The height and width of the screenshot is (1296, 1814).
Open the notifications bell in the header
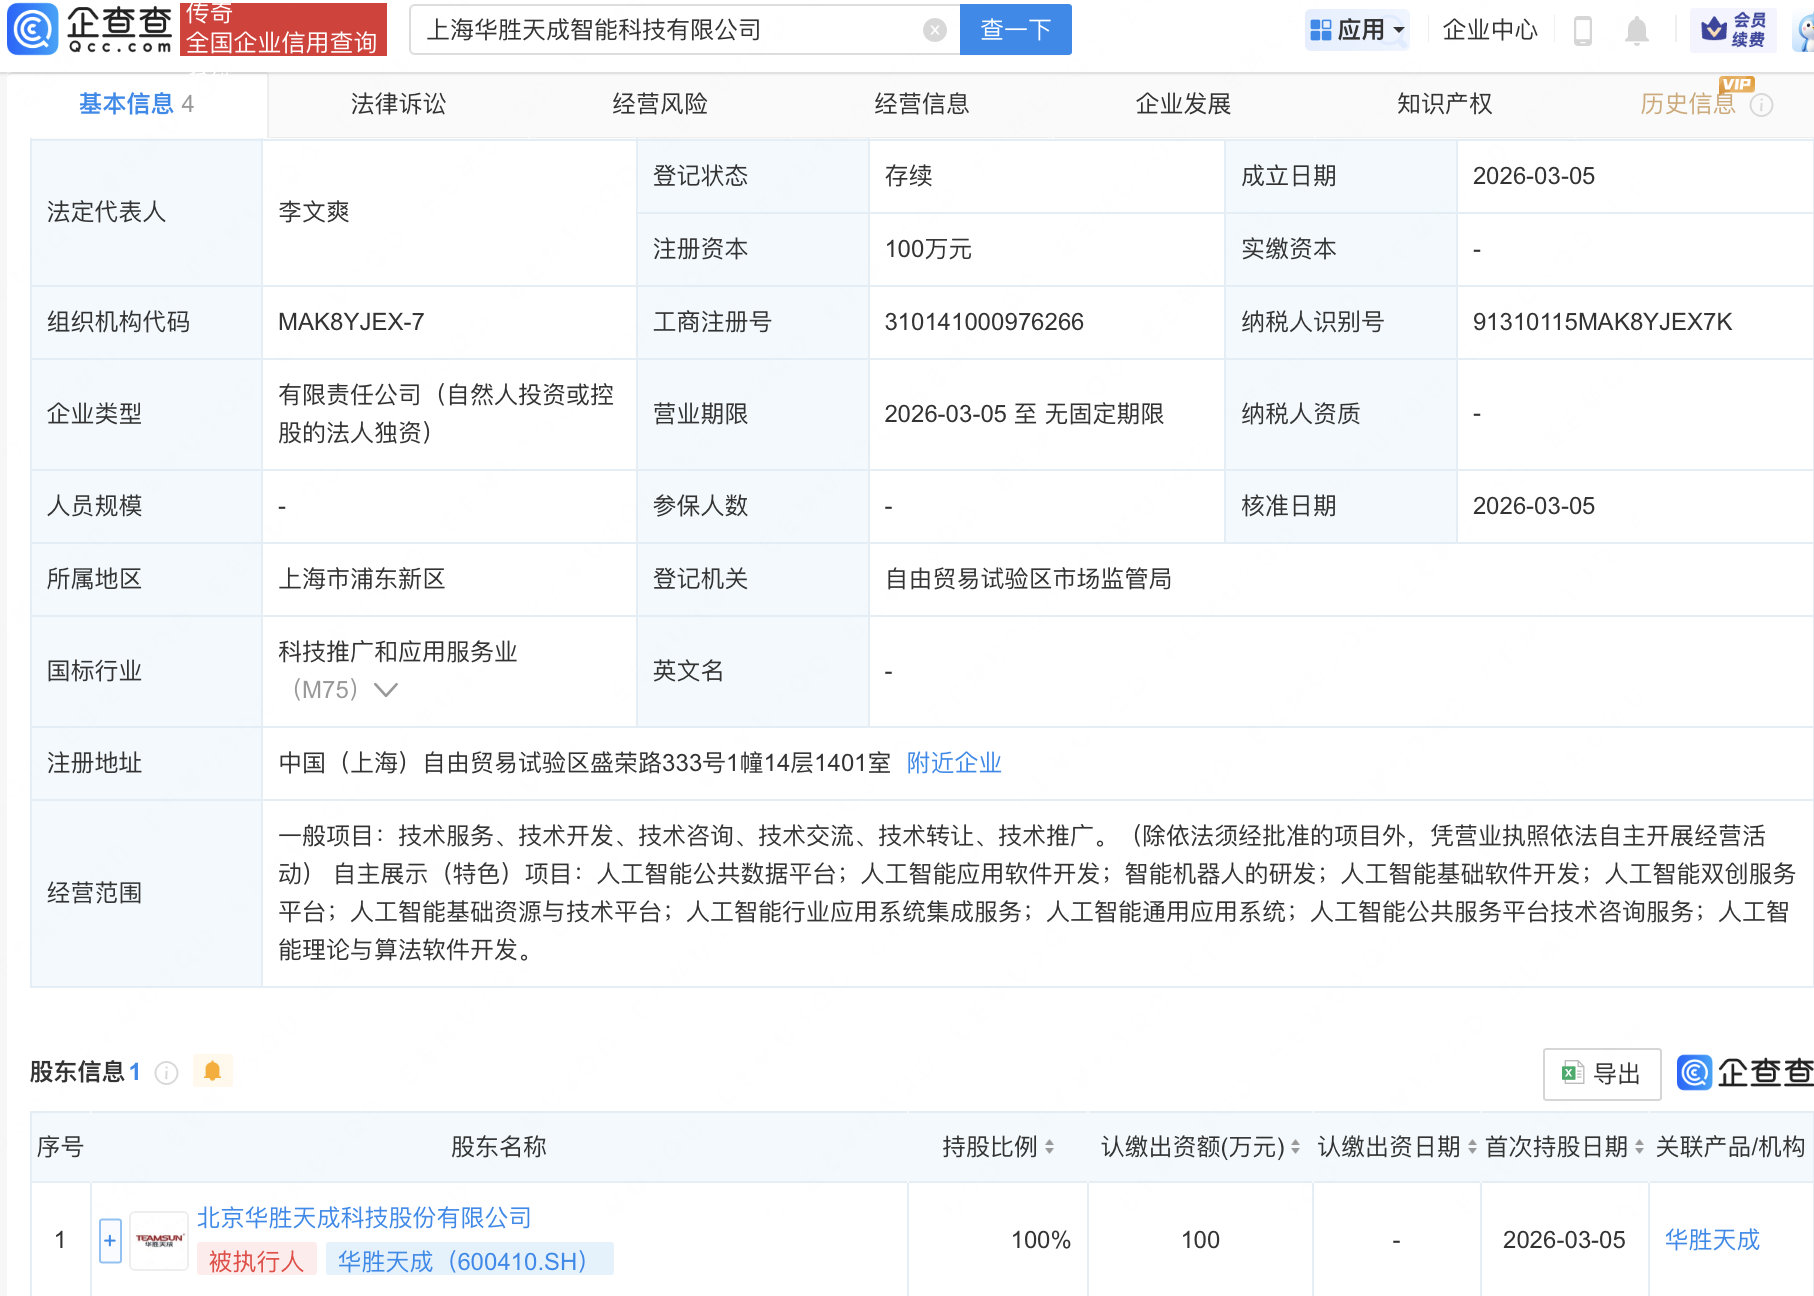click(x=1636, y=31)
